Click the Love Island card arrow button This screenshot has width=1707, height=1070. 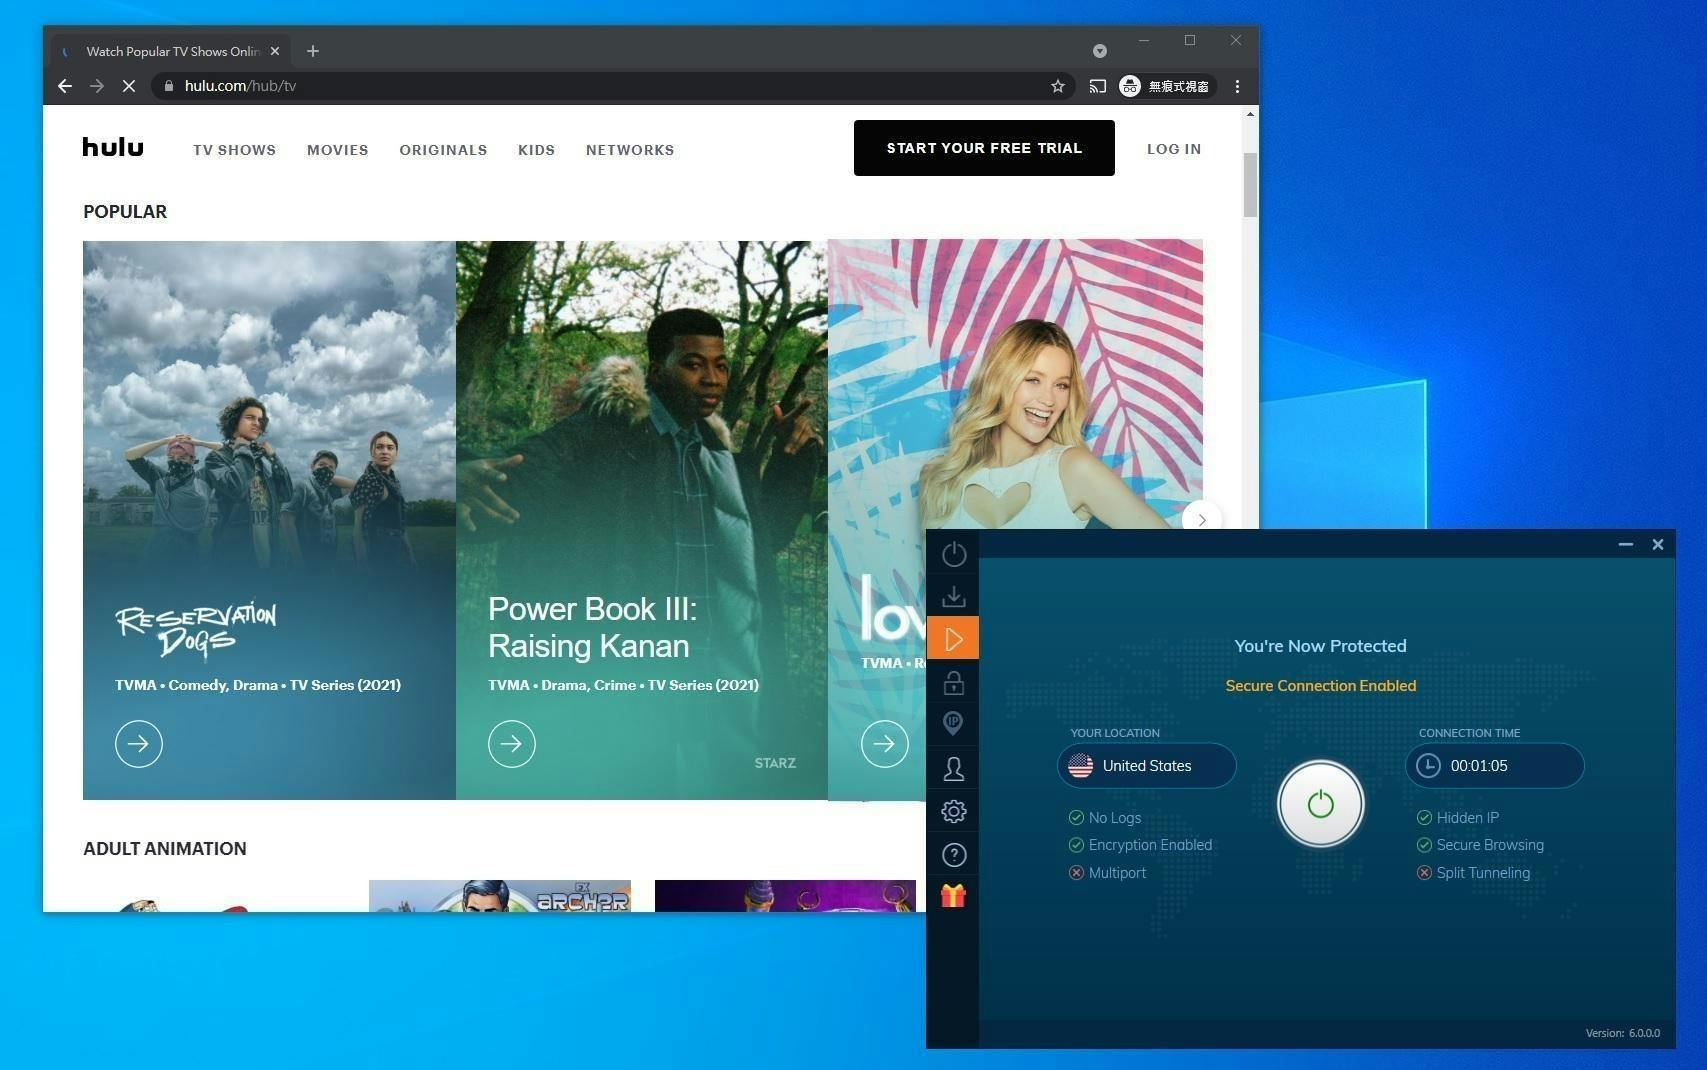[x=885, y=744]
